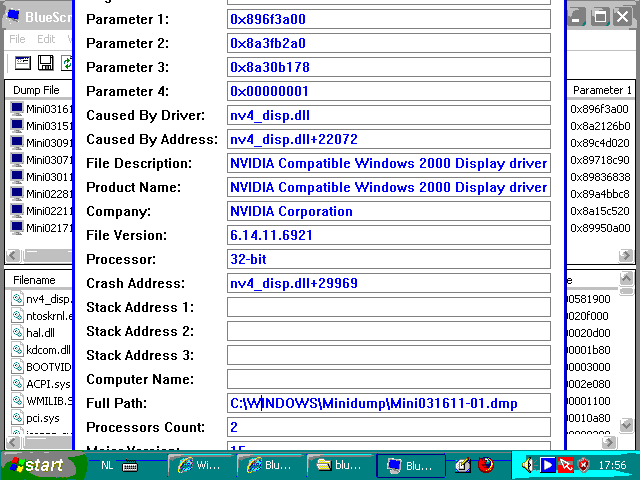The image size is (640, 480).
Task: Click the properties toolbar icon in BlueScreenView
Action: click(x=23, y=63)
